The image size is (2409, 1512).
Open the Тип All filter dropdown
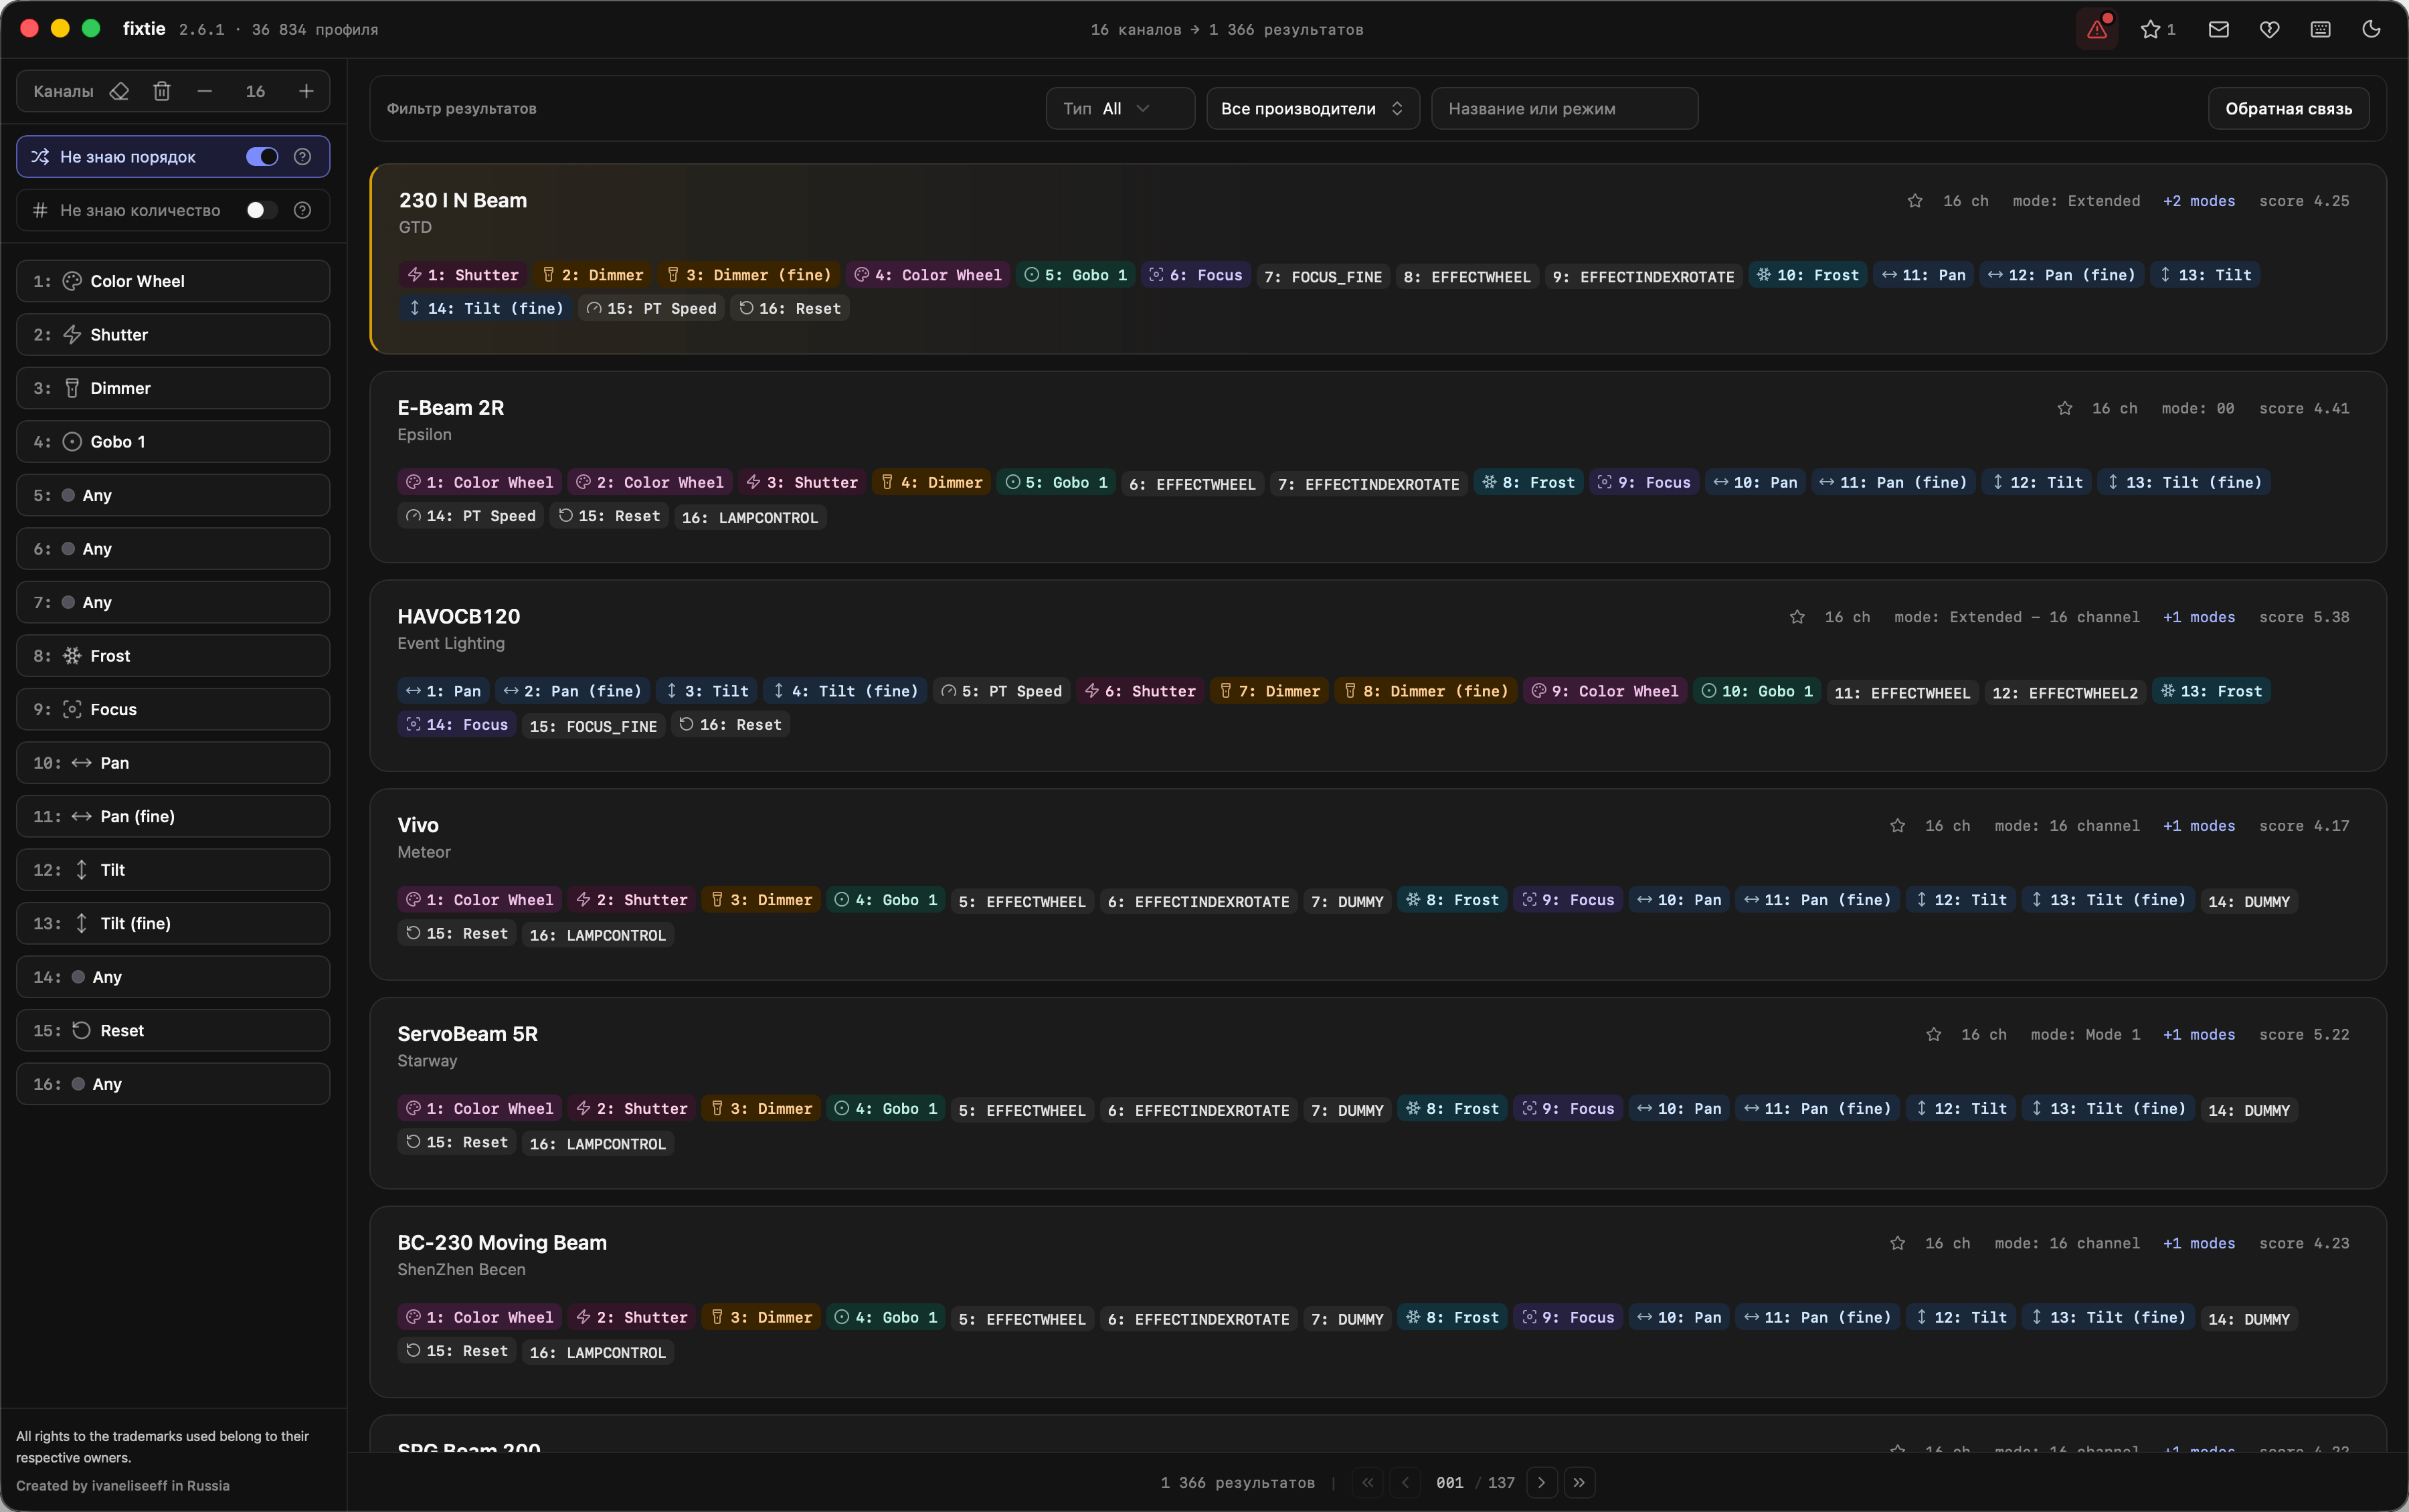(x=1120, y=108)
